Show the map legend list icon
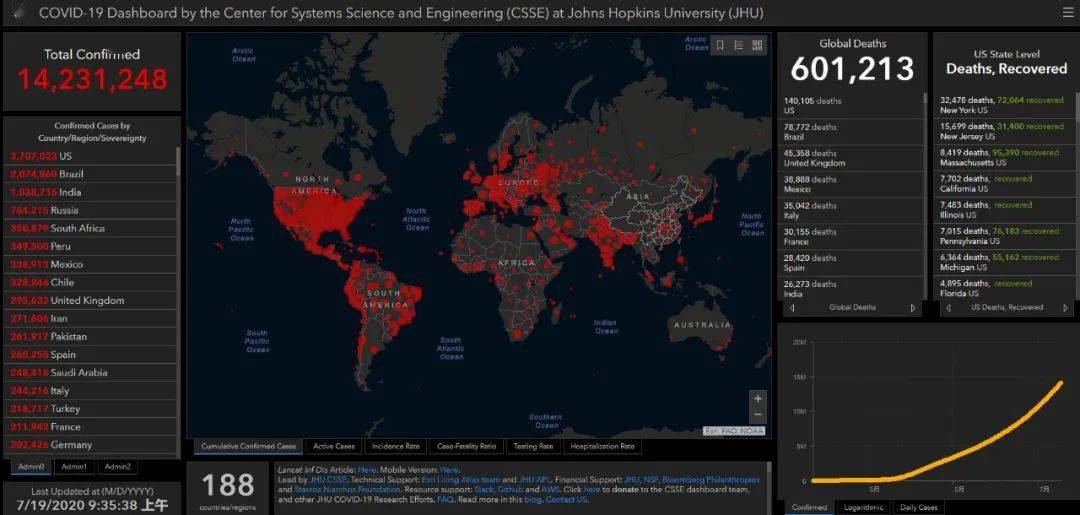This screenshot has height=515, width=1080. pos(738,45)
